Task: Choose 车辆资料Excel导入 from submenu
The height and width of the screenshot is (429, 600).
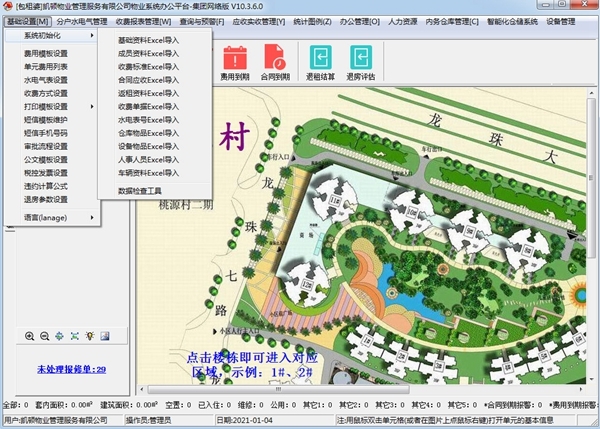Action: pyautogui.click(x=148, y=173)
